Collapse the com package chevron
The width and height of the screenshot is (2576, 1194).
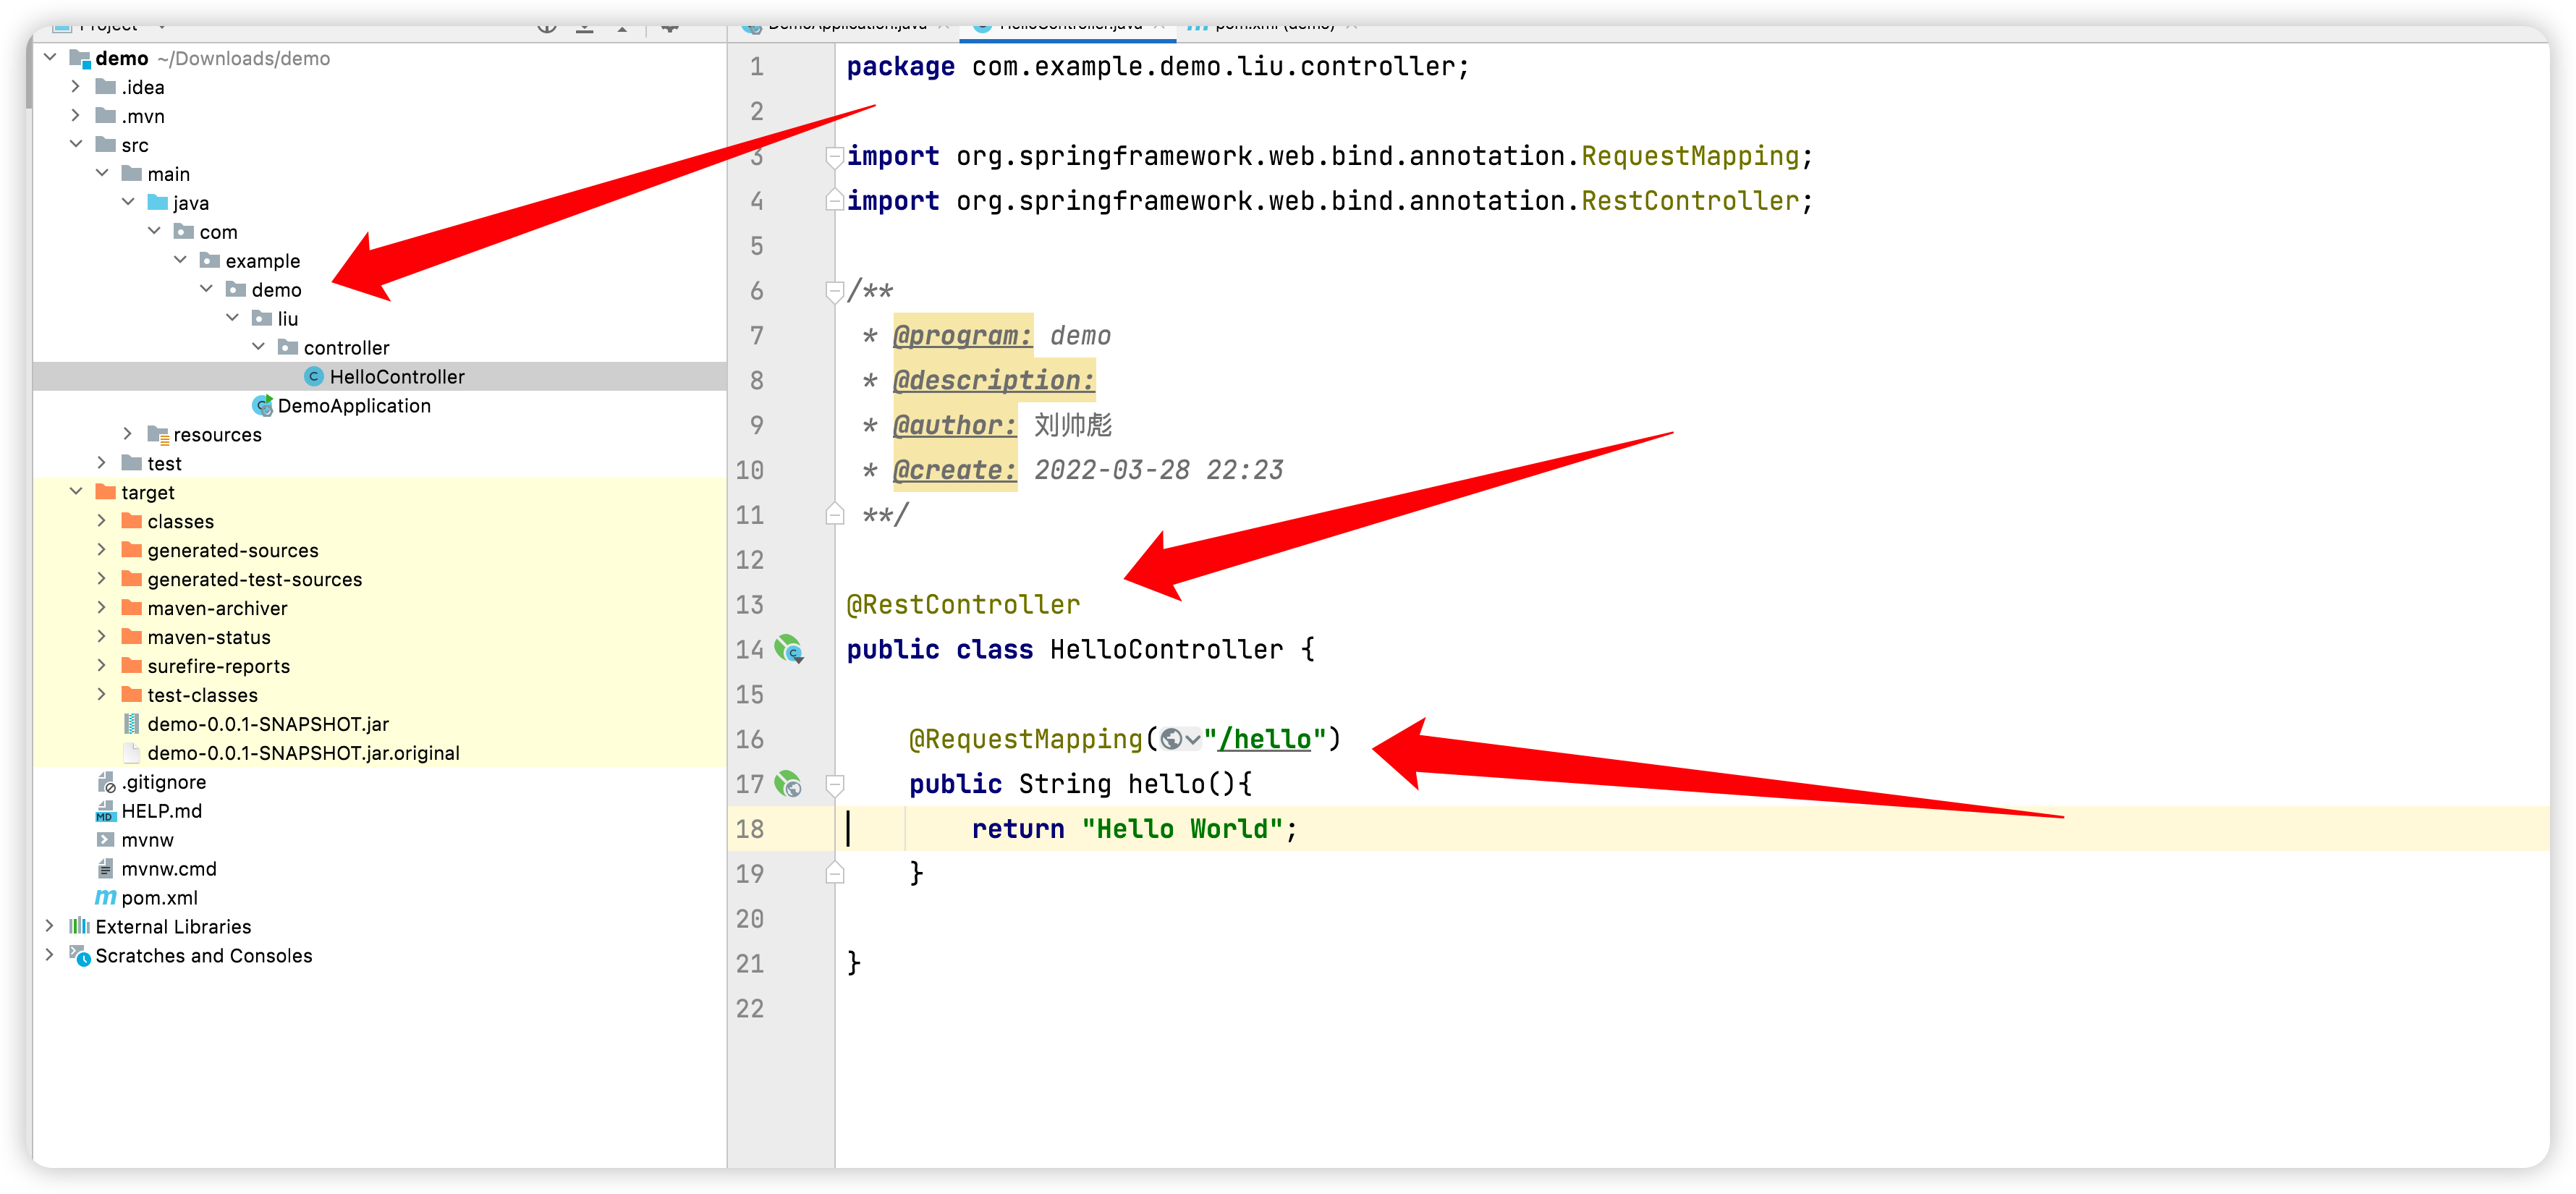click(x=154, y=232)
